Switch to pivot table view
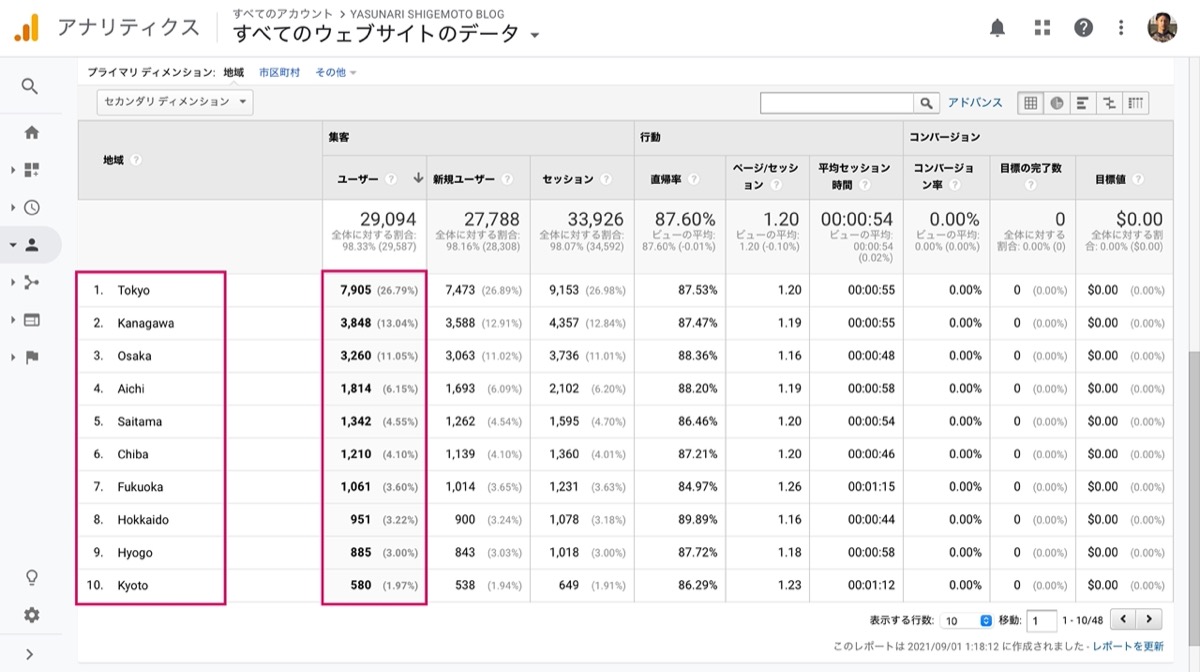Viewport: 1200px width, 672px height. click(1135, 103)
